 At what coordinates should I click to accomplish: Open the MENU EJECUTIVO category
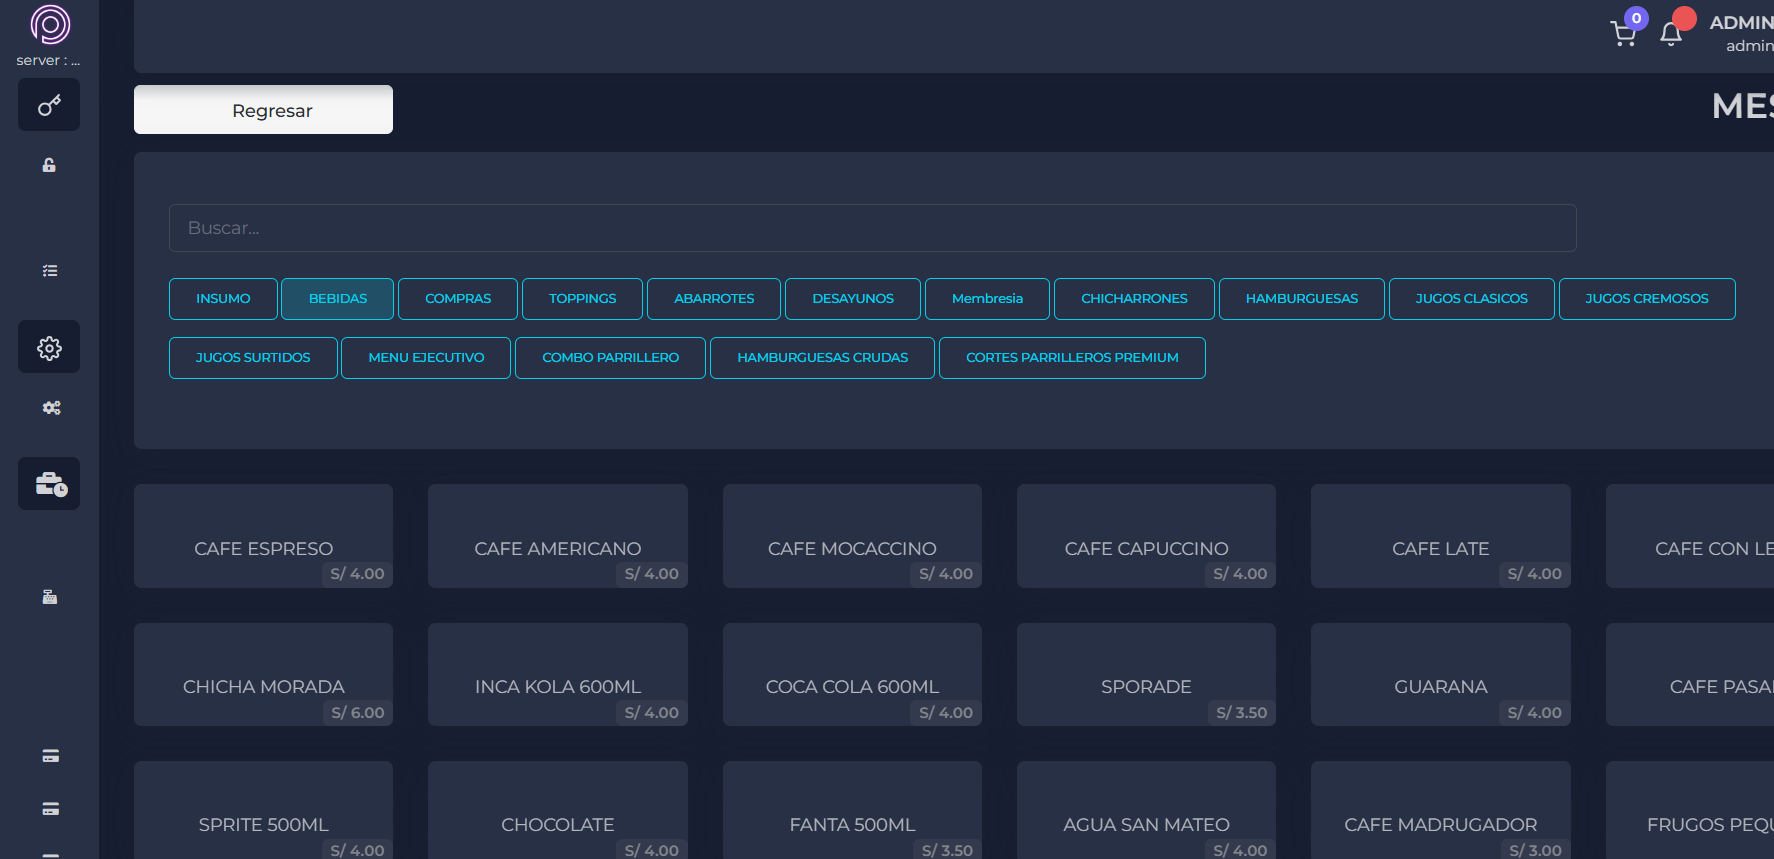tap(426, 358)
